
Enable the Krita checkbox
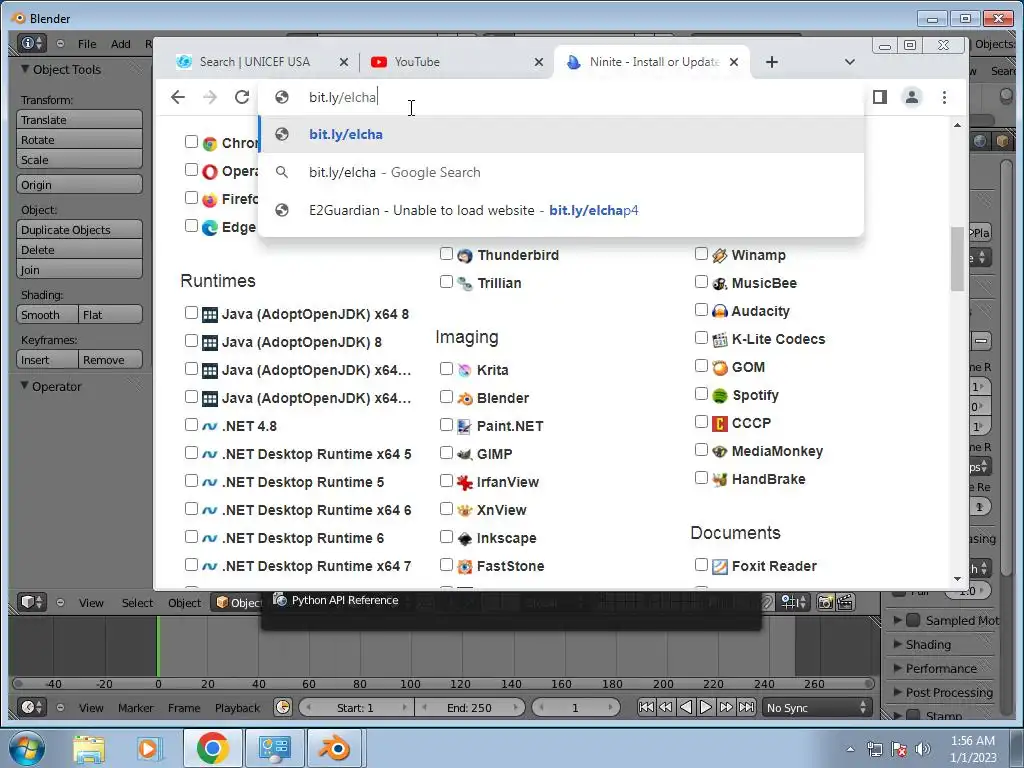(447, 368)
